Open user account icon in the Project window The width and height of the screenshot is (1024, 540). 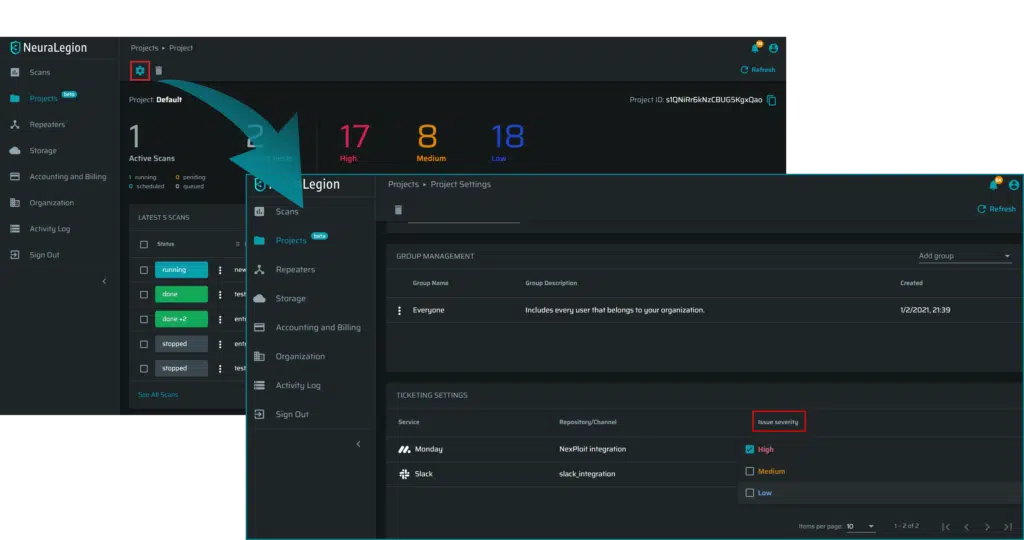pyautogui.click(x=773, y=48)
